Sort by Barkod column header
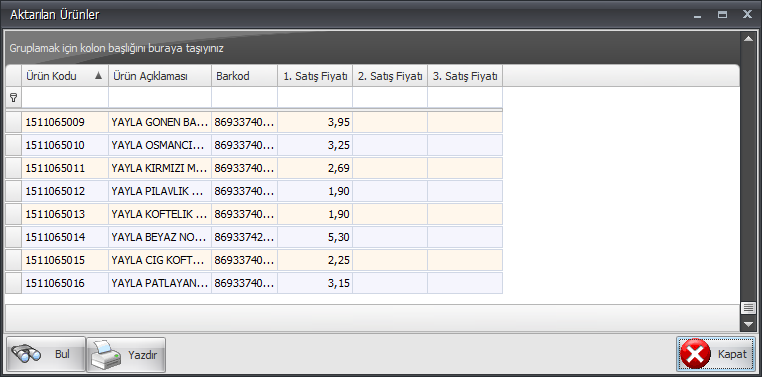This screenshot has width=762, height=377. (244, 76)
